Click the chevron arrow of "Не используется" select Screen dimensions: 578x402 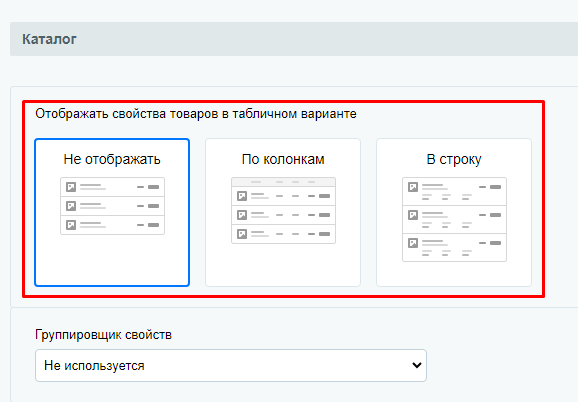(417, 366)
